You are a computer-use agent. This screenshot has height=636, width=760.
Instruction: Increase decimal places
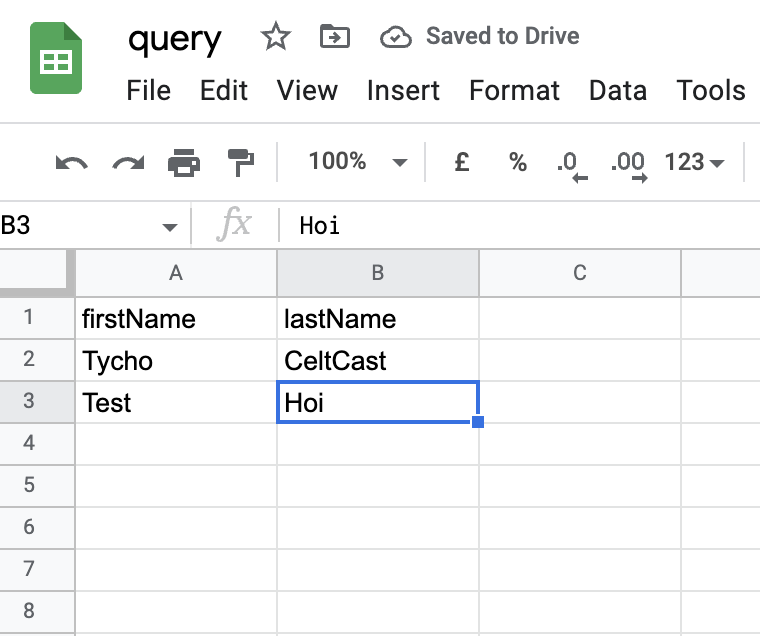pos(629,166)
